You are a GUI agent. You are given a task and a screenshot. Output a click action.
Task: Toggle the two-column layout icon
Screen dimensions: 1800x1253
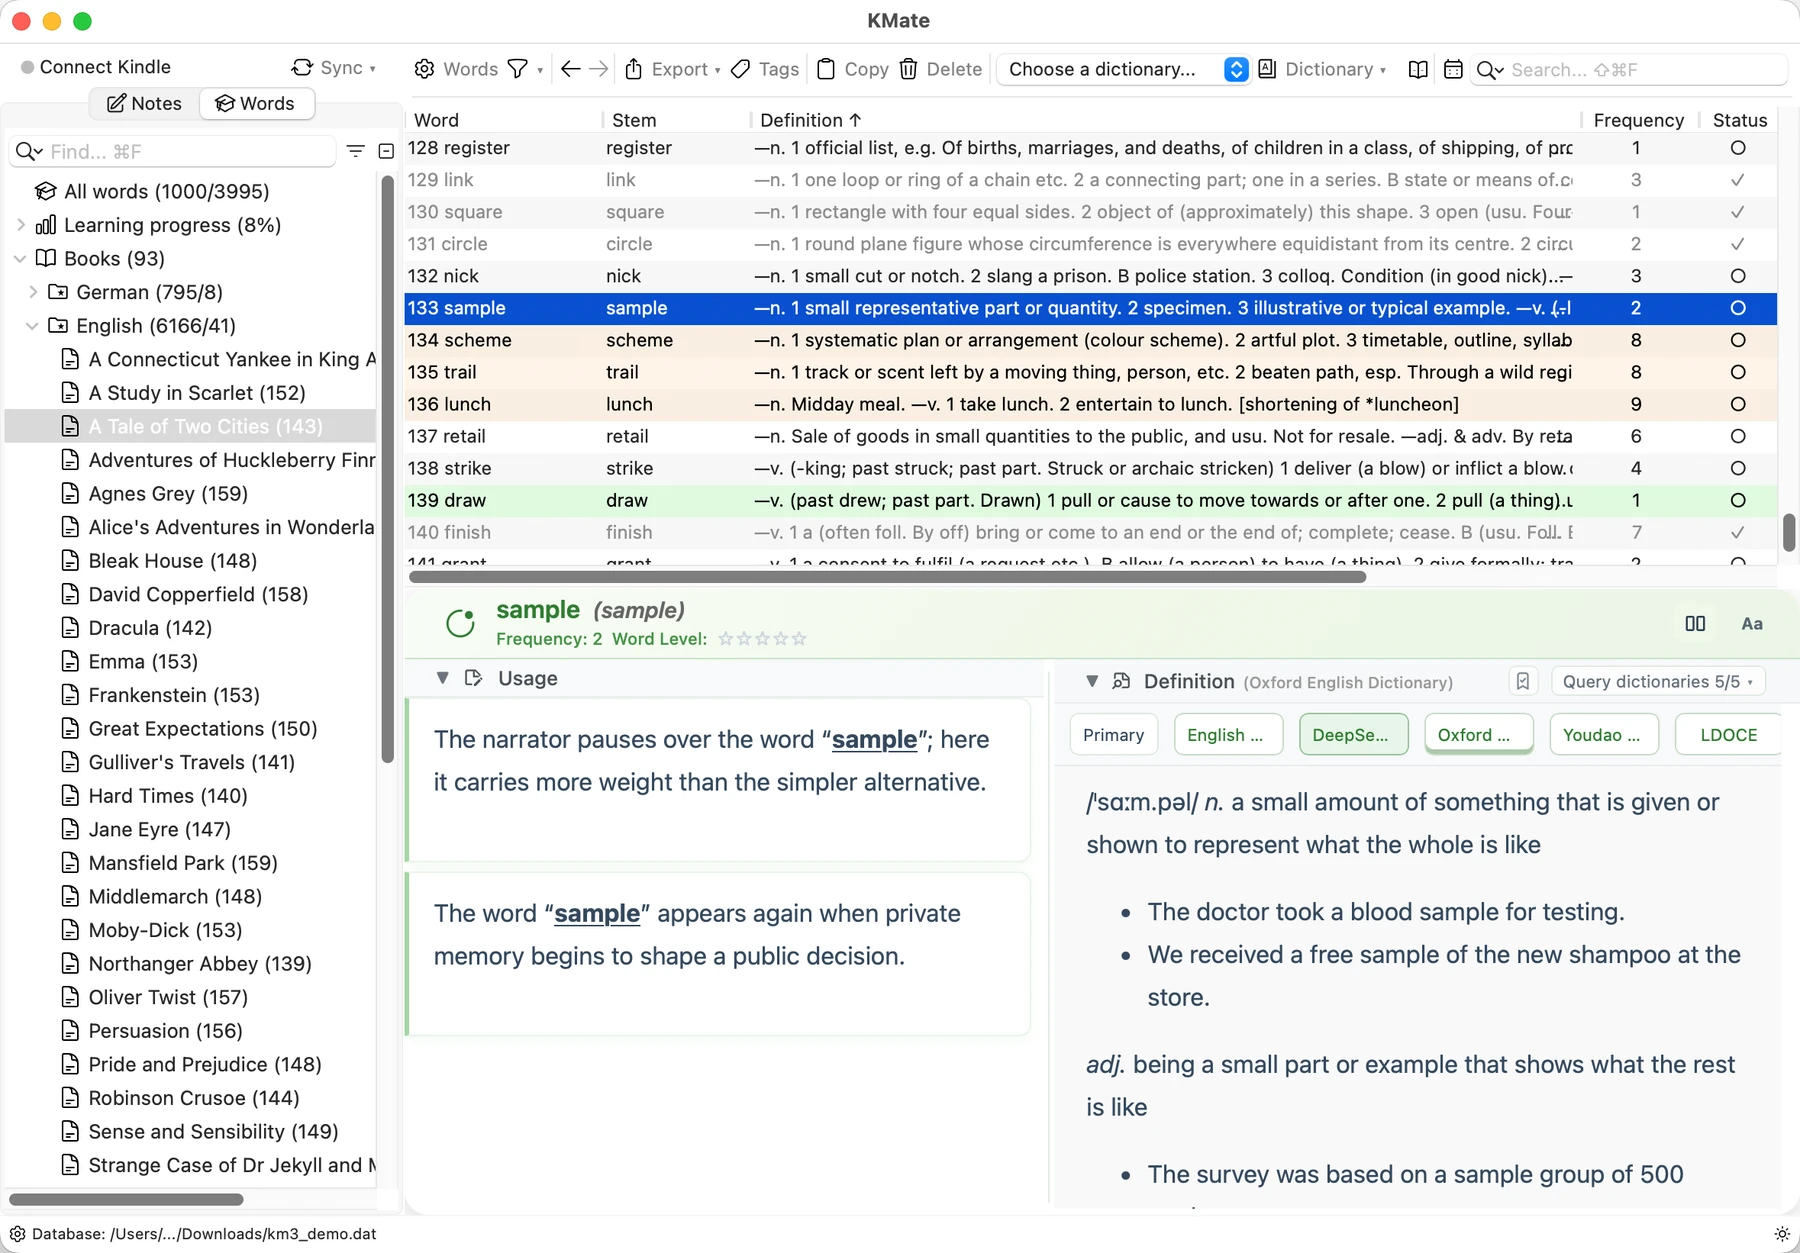coord(1695,623)
